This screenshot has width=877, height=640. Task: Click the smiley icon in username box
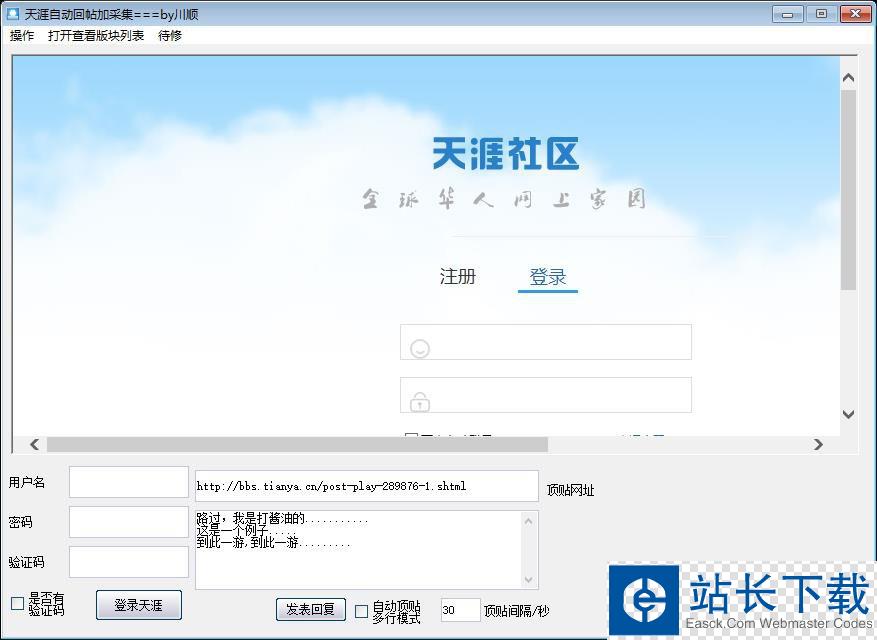click(x=420, y=349)
